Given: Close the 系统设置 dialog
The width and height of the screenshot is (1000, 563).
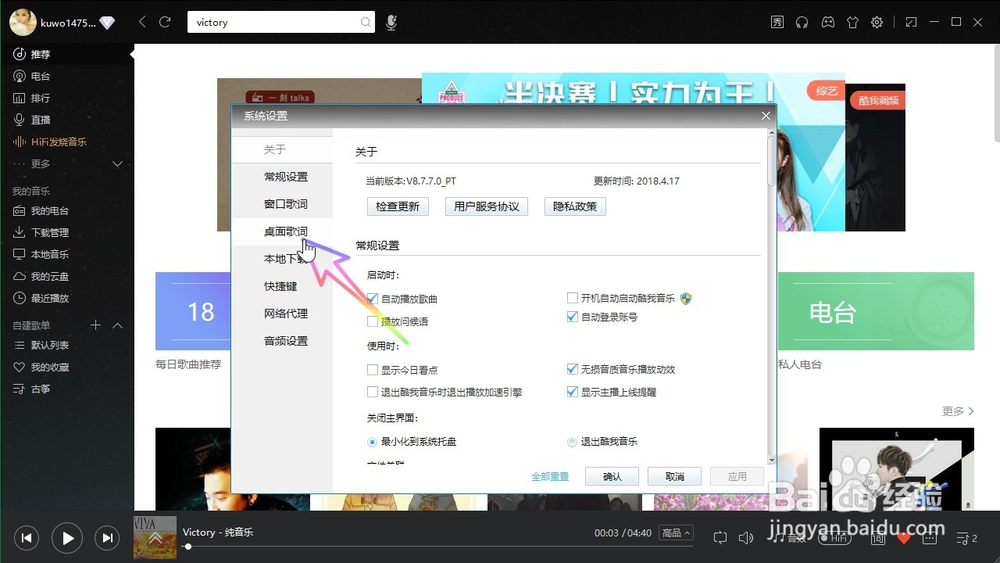Looking at the screenshot, I should [765, 115].
